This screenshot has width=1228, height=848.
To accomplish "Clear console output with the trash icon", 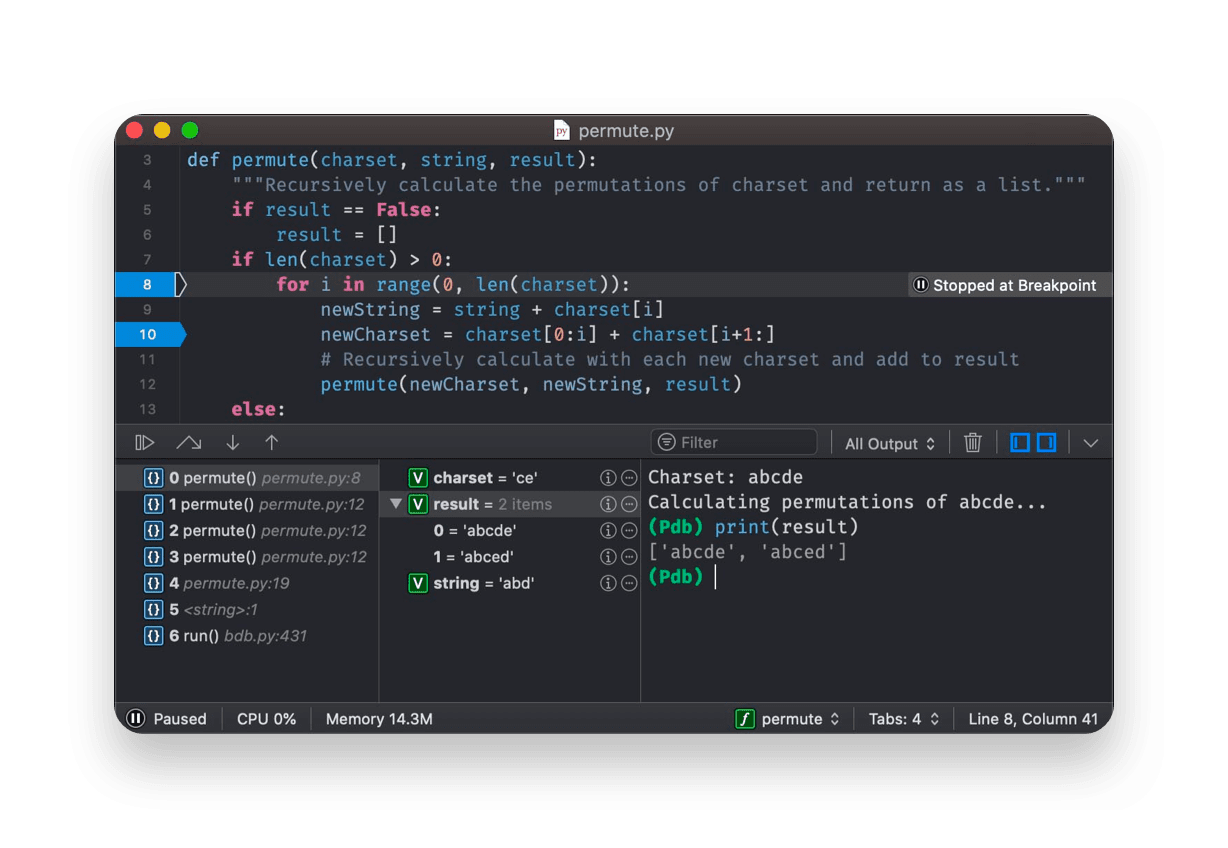I will (972, 441).
